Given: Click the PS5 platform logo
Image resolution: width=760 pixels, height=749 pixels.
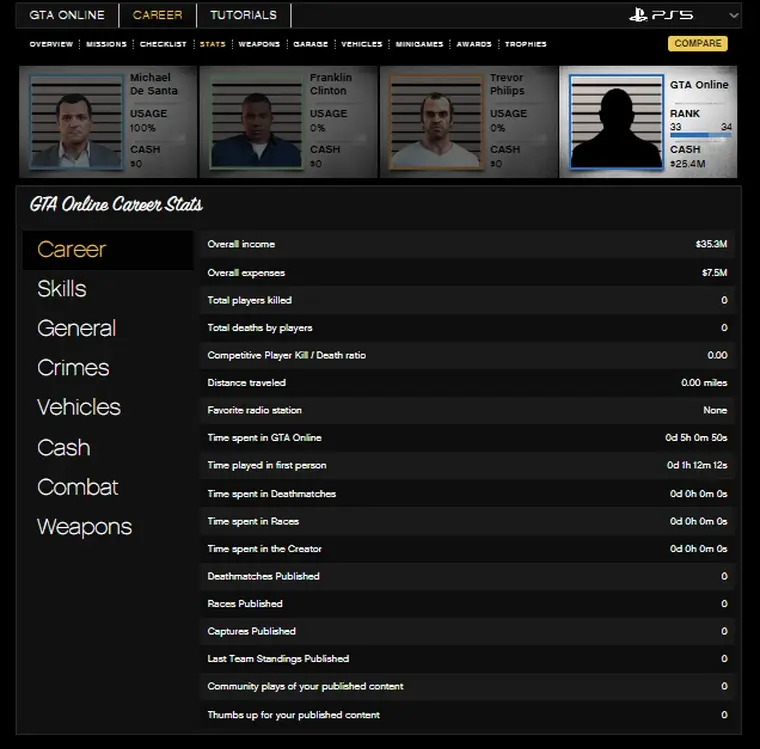Looking at the screenshot, I should tap(661, 15).
